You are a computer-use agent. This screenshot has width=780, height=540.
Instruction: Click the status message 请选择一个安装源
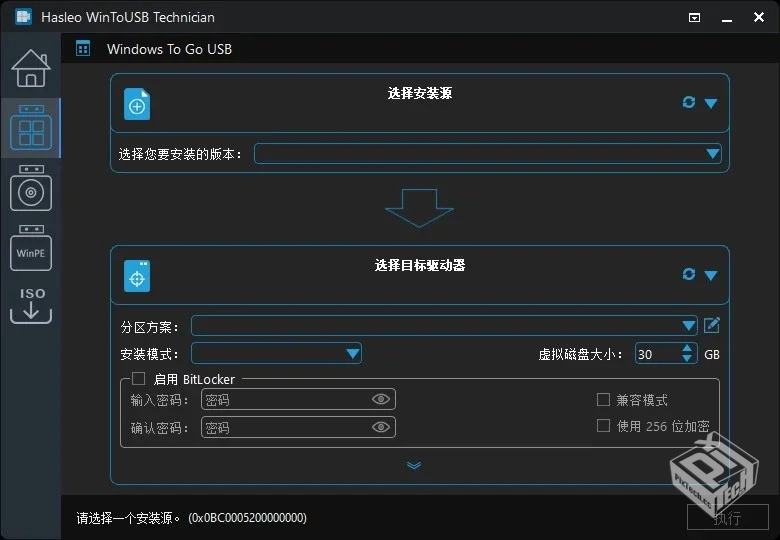point(128,518)
